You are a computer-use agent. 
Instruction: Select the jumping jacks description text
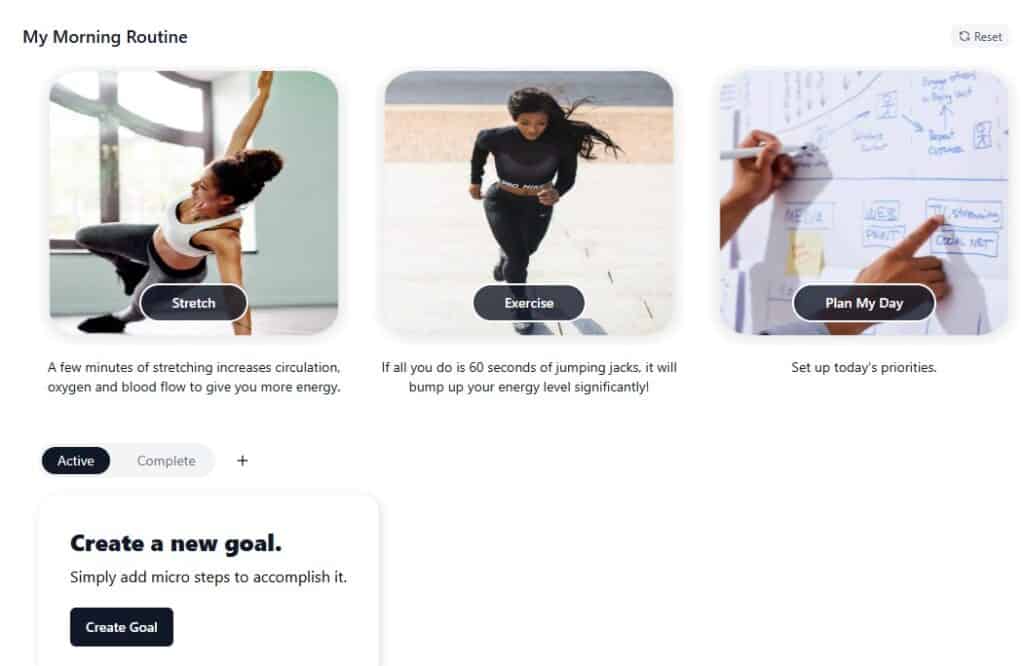click(x=529, y=377)
